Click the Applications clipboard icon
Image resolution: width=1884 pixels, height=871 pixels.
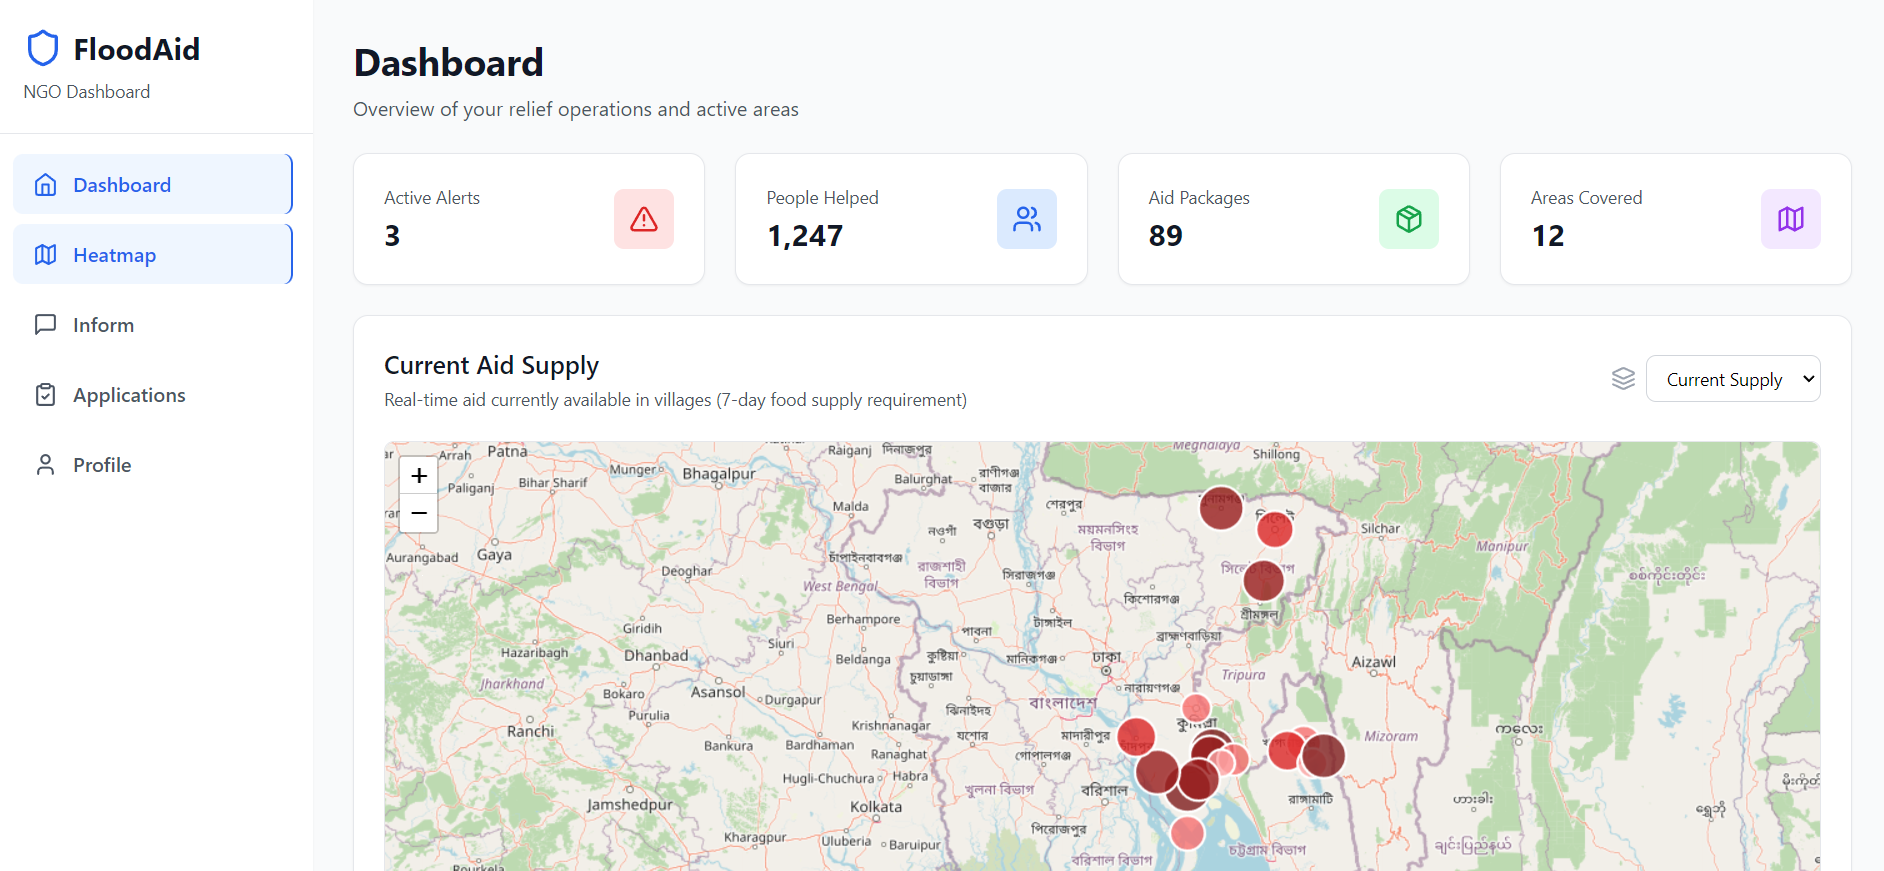point(45,395)
